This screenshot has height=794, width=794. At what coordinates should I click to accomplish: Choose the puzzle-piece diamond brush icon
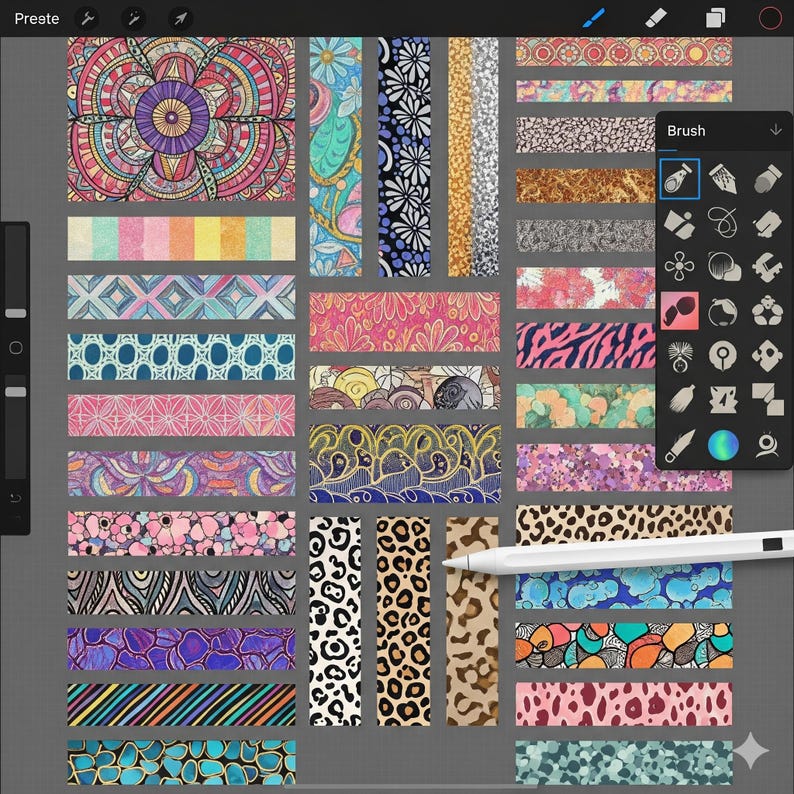[767, 356]
